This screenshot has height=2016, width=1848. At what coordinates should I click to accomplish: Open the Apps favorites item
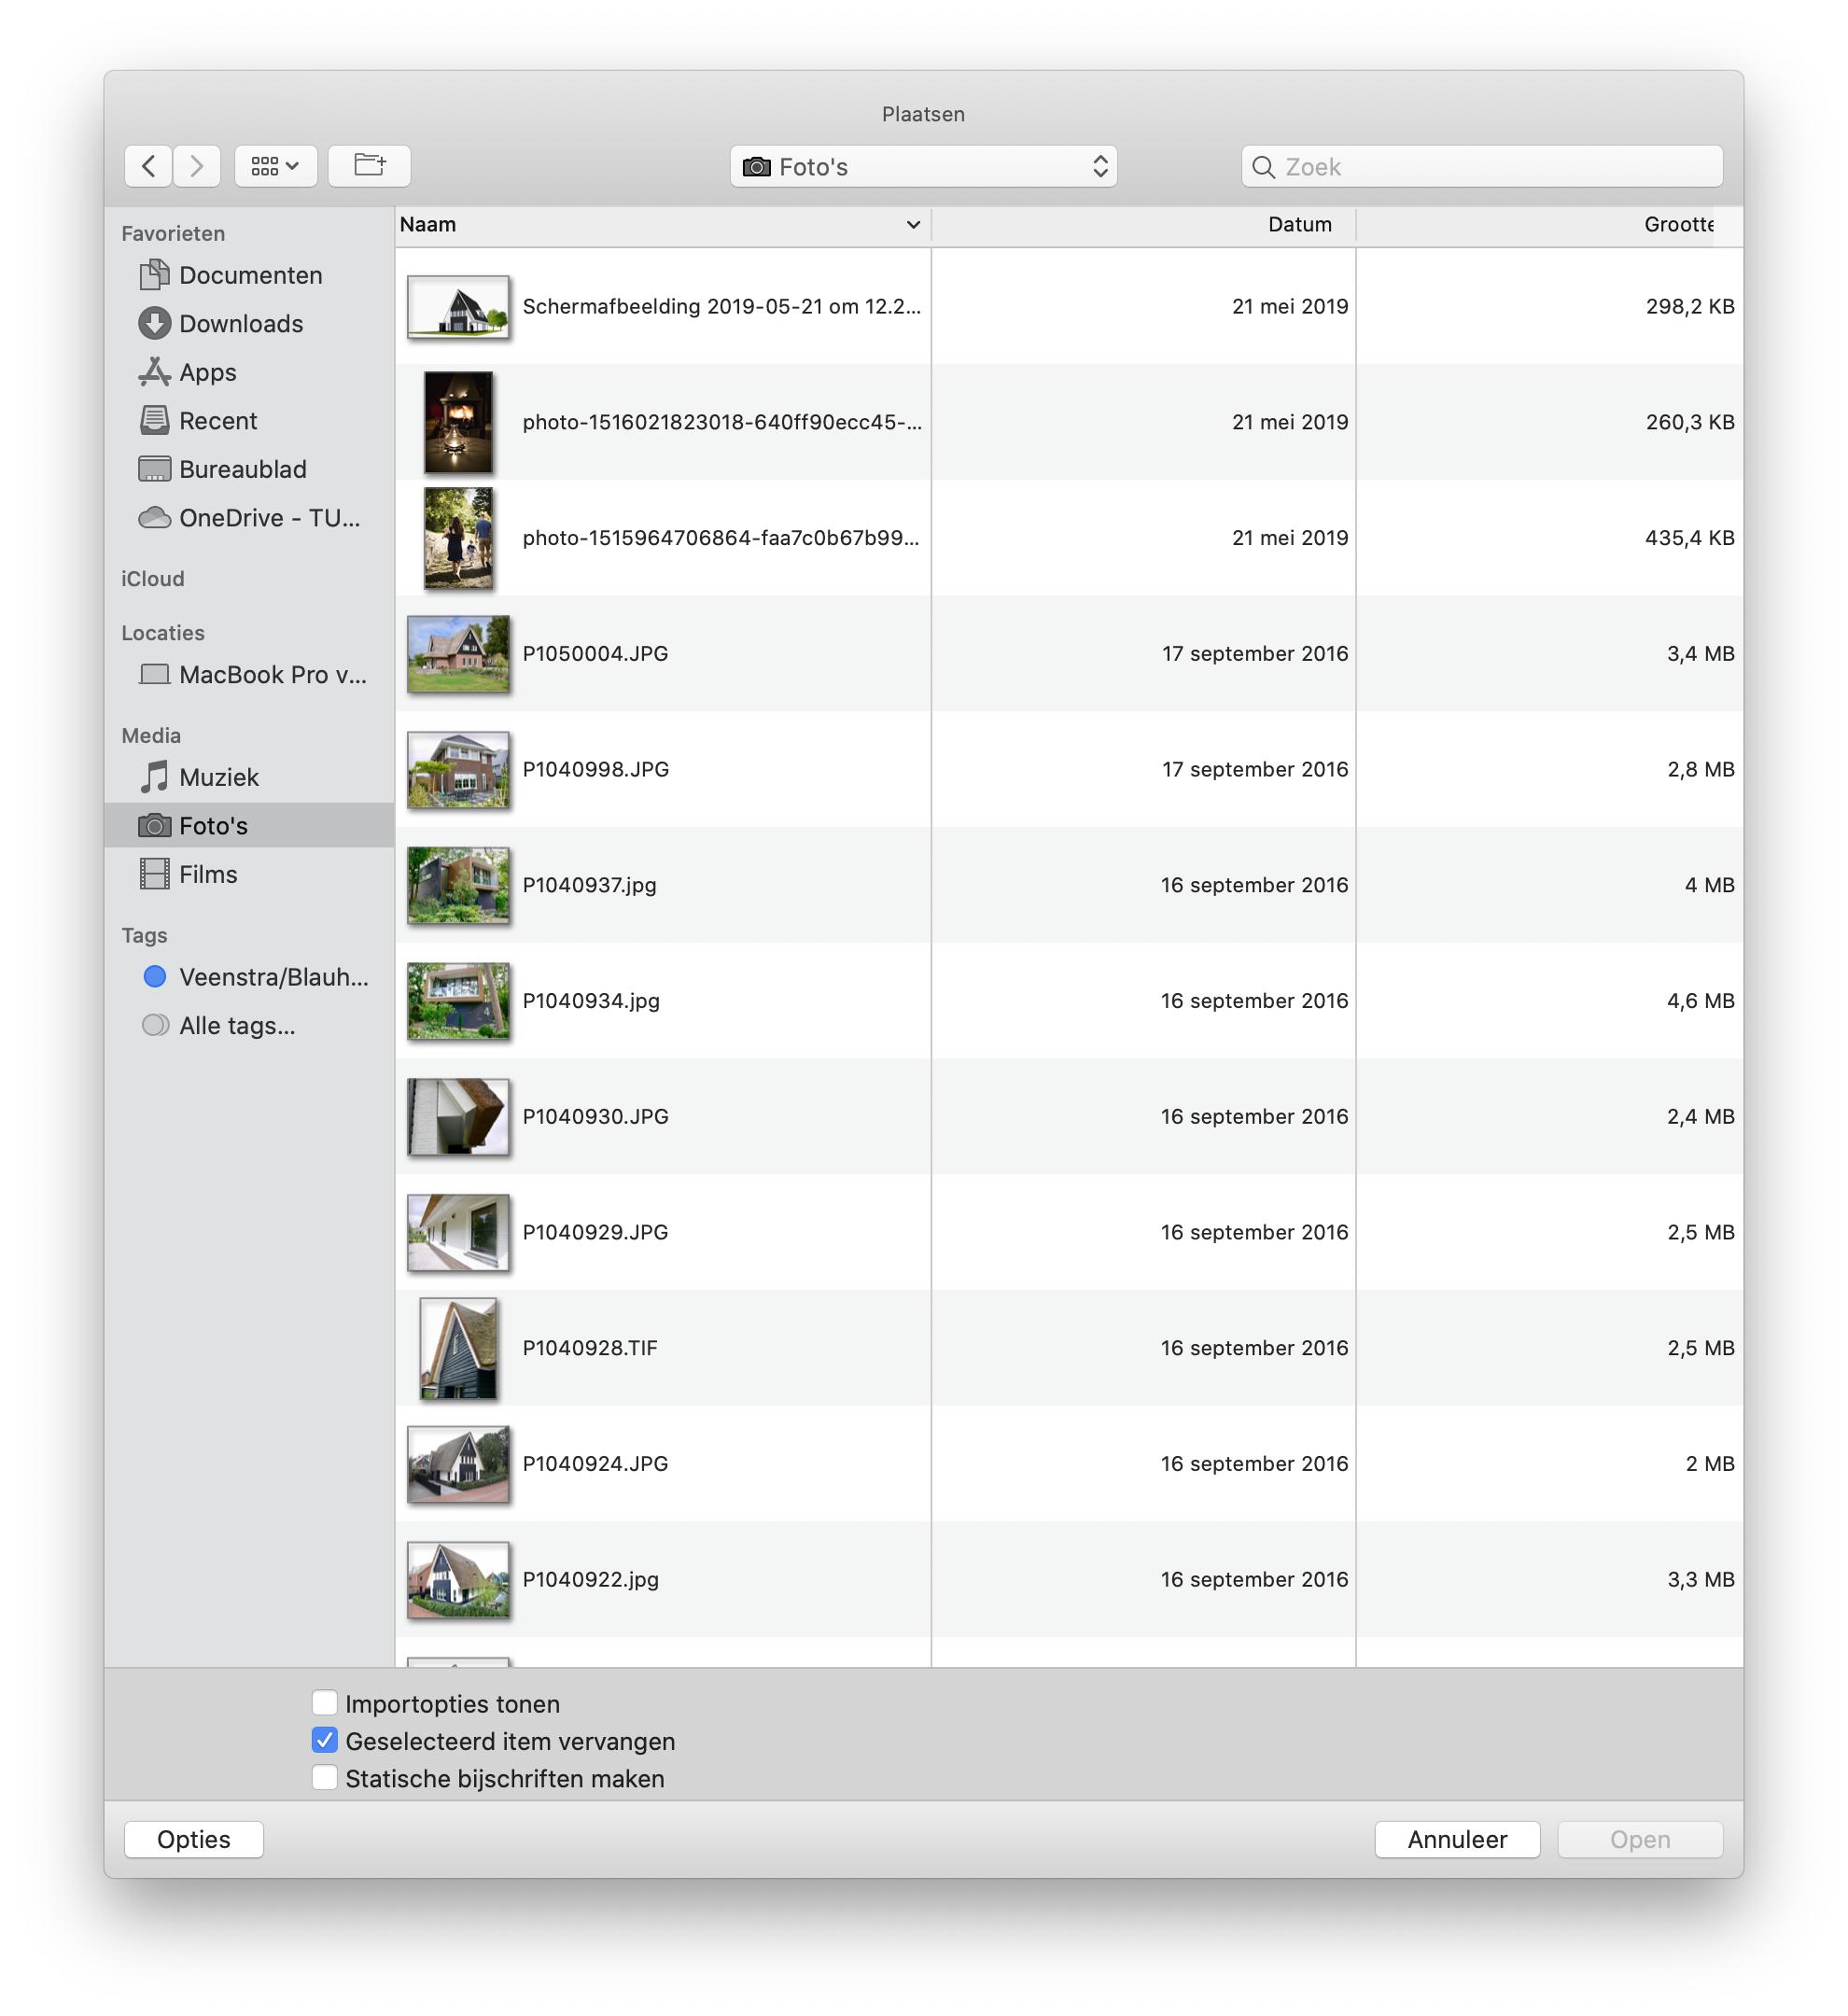tap(208, 372)
